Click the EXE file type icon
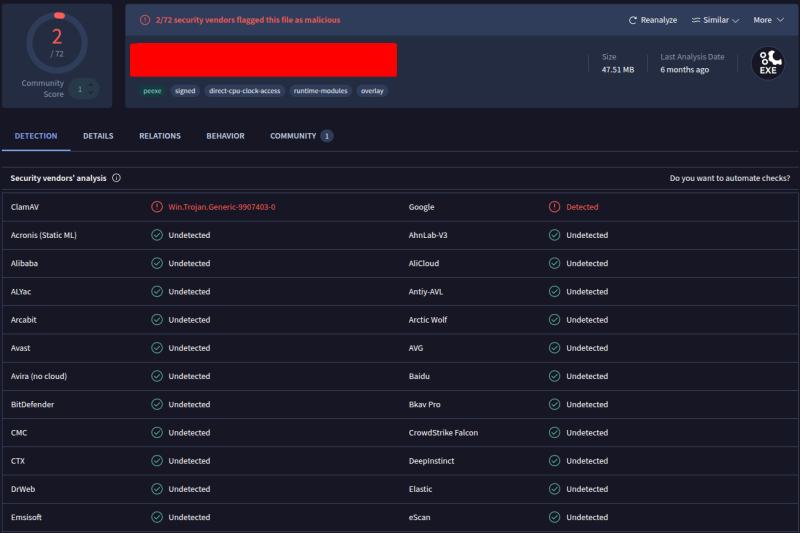The width and height of the screenshot is (800, 533). 768,63
